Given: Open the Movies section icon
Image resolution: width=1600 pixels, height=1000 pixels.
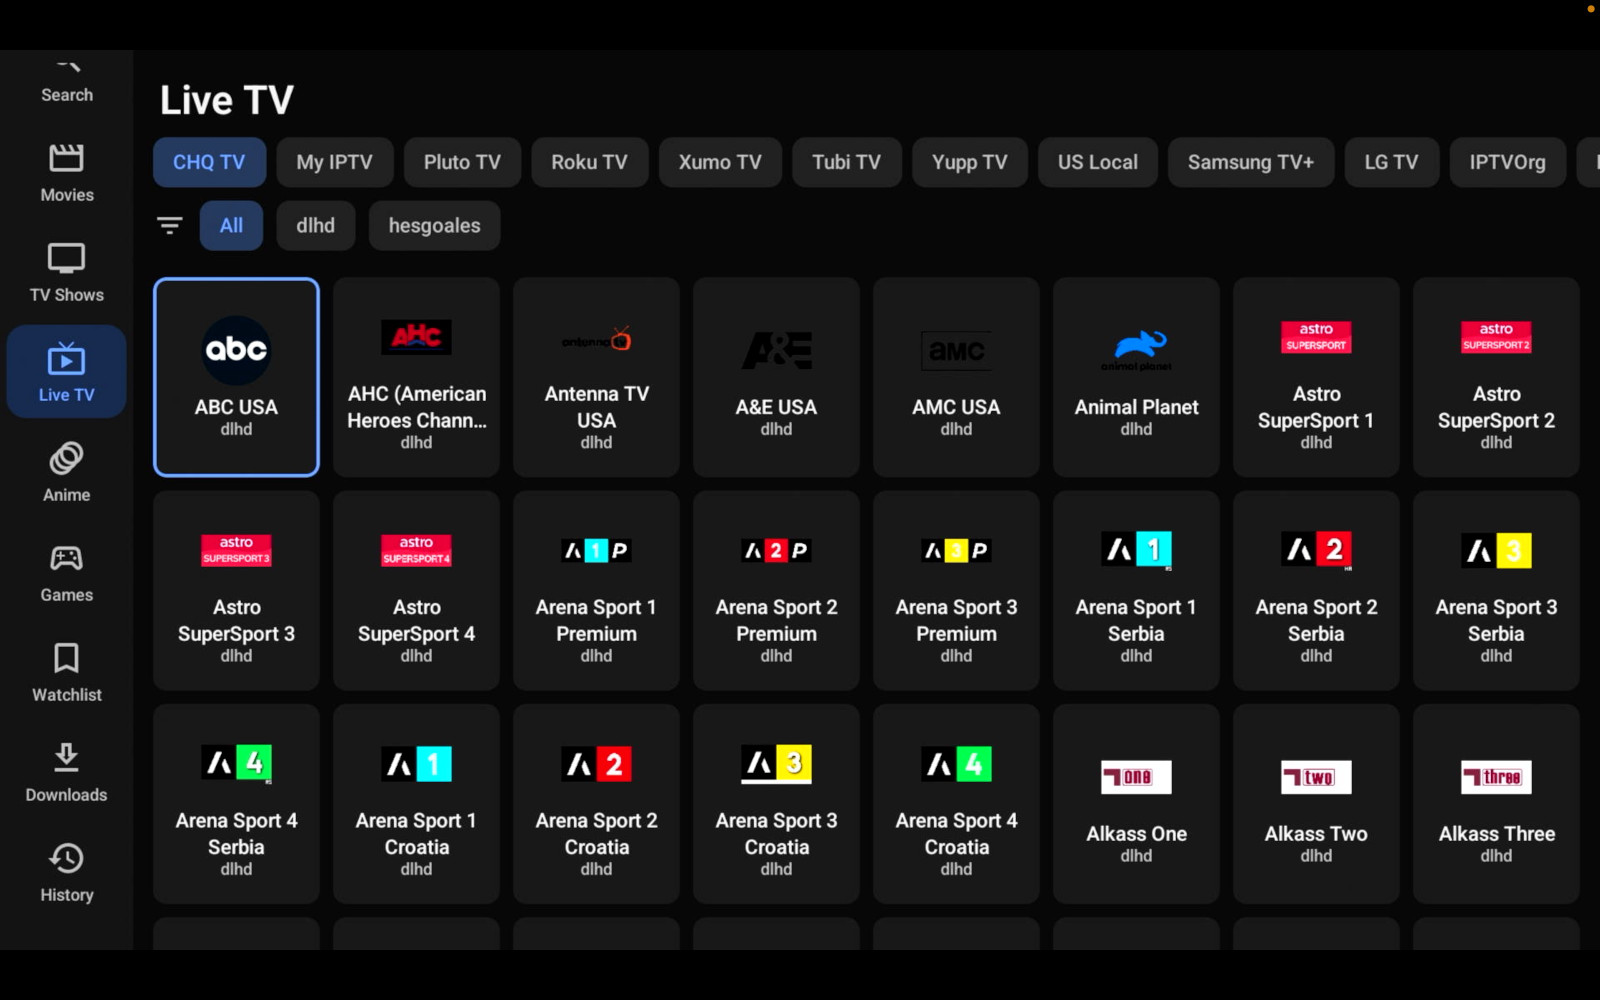Looking at the screenshot, I should [66, 159].
